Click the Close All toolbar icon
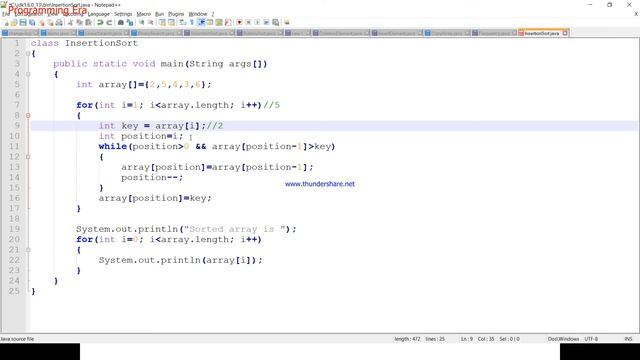Screen dimensions: 640x360 coord(50,22)
